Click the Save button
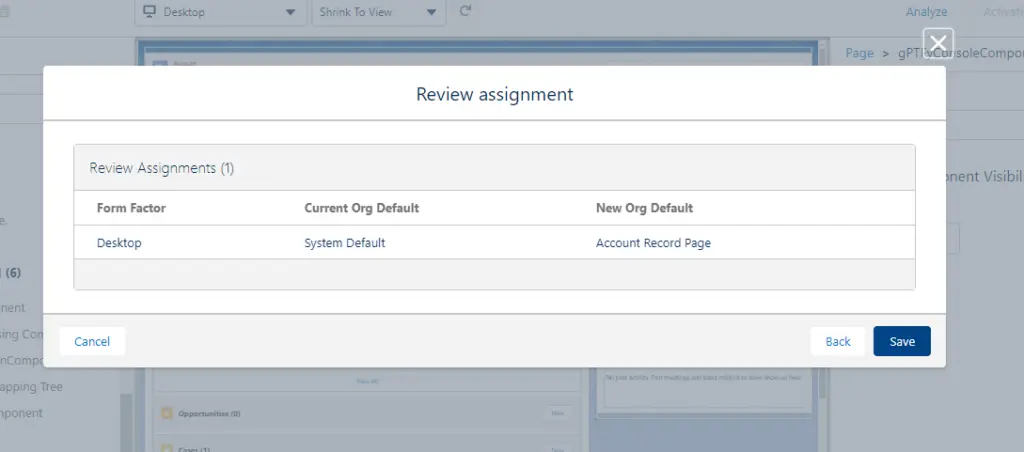This screenshot has width=1024, height=452. click(901, 341)
